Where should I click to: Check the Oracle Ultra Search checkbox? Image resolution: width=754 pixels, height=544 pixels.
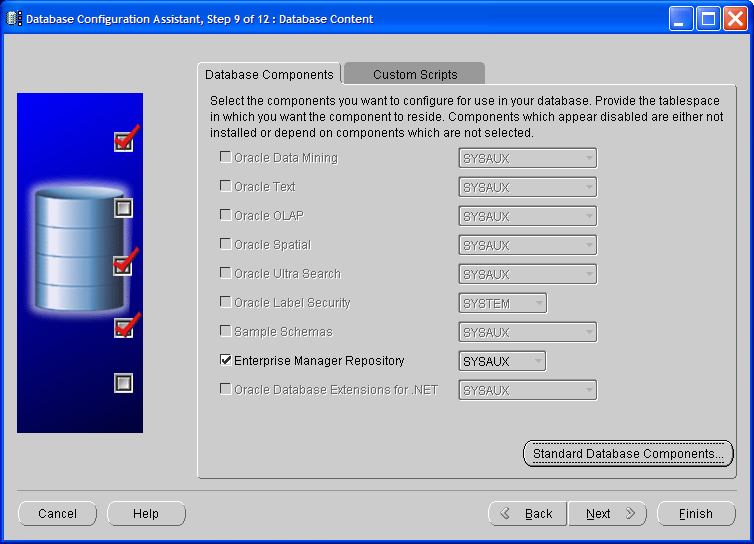click(225, 273)
